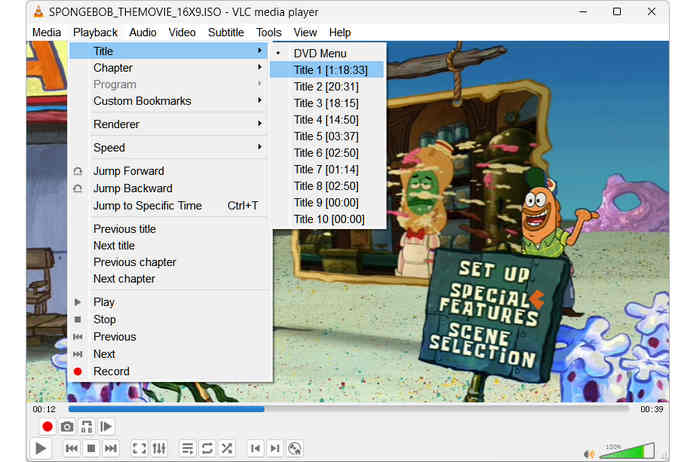Select Title 8 [02:50]

point(328,186)
